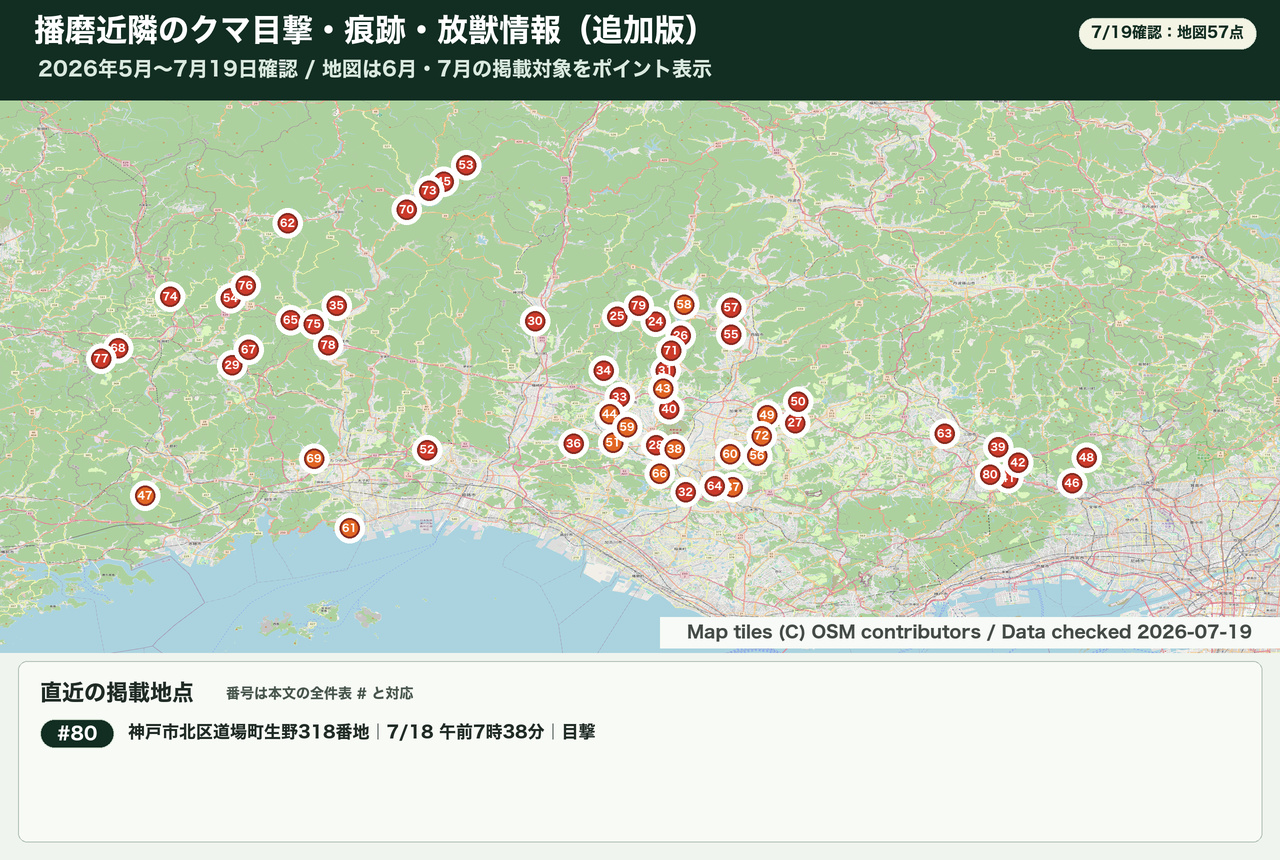Open map marker 70

click(406, 210)
